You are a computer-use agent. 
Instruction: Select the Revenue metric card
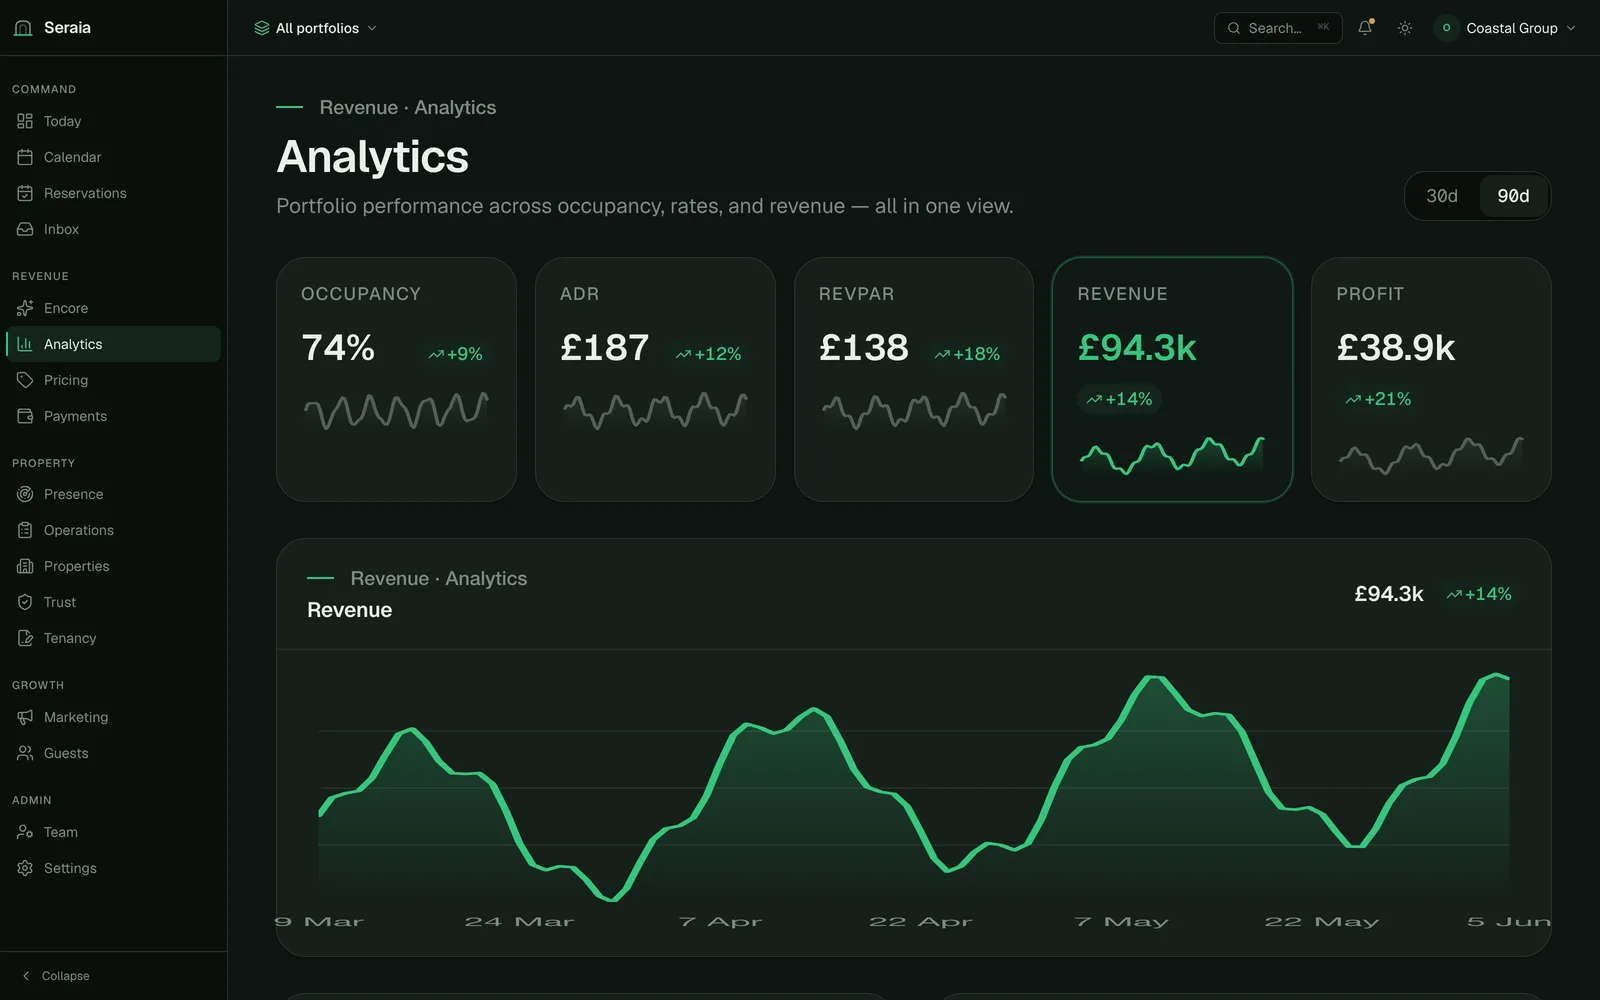pos(1172,379)
